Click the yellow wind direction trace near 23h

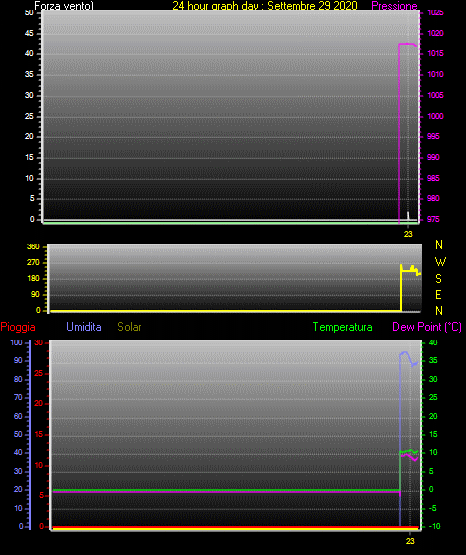(410, 271)
